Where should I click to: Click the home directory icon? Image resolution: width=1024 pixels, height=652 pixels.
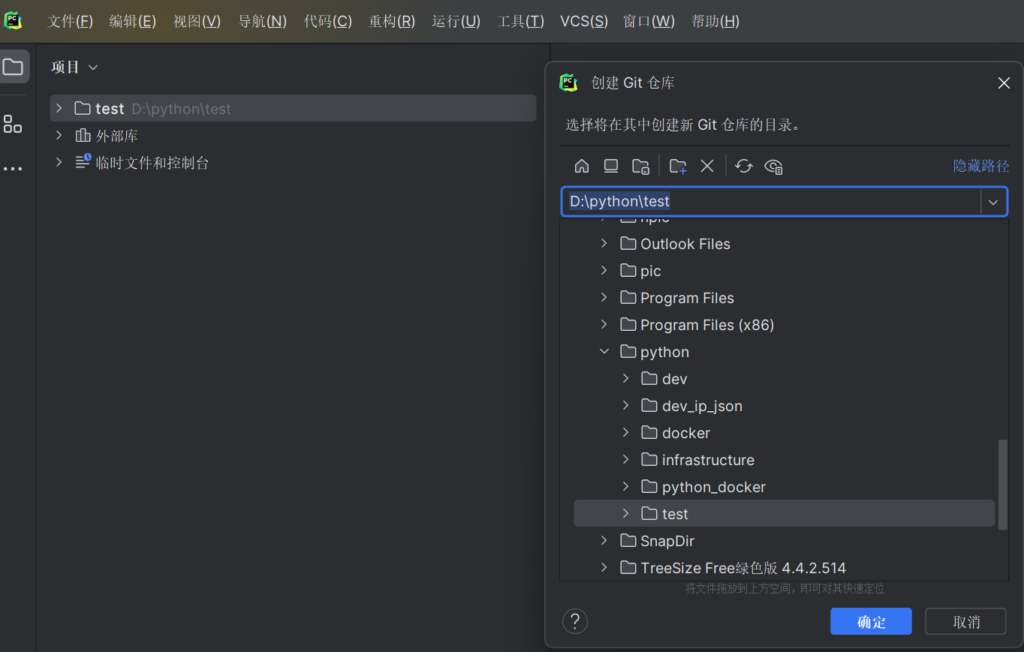click(581, 166)
